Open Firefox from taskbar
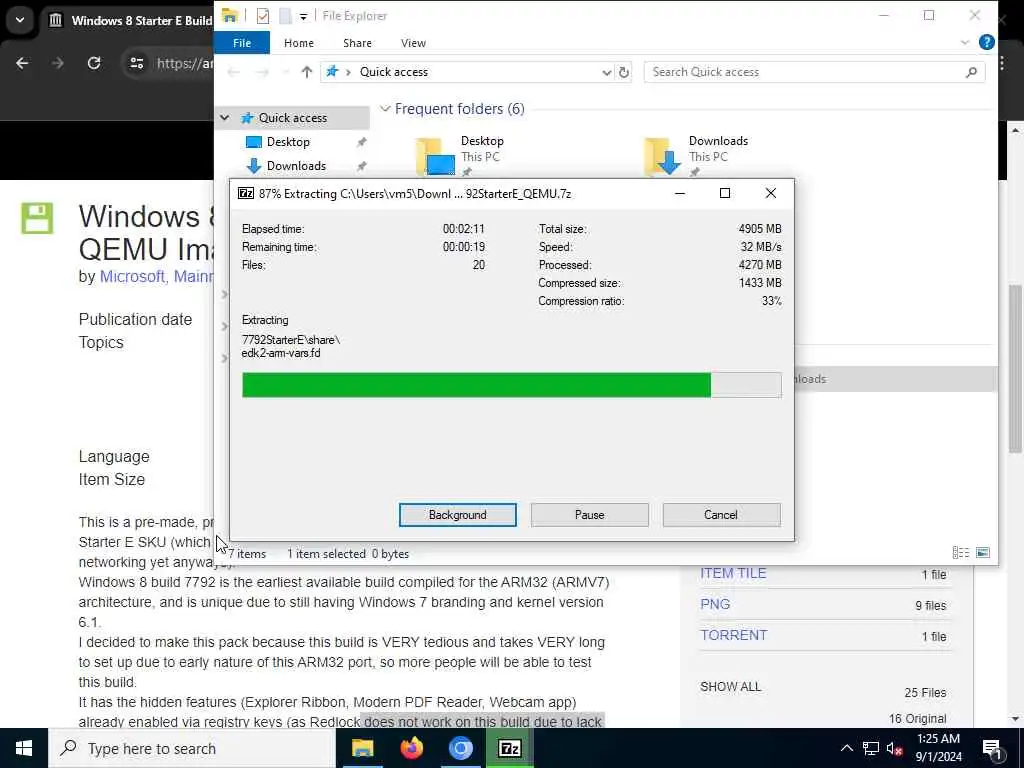1024x768 pixels. [411, 748]
